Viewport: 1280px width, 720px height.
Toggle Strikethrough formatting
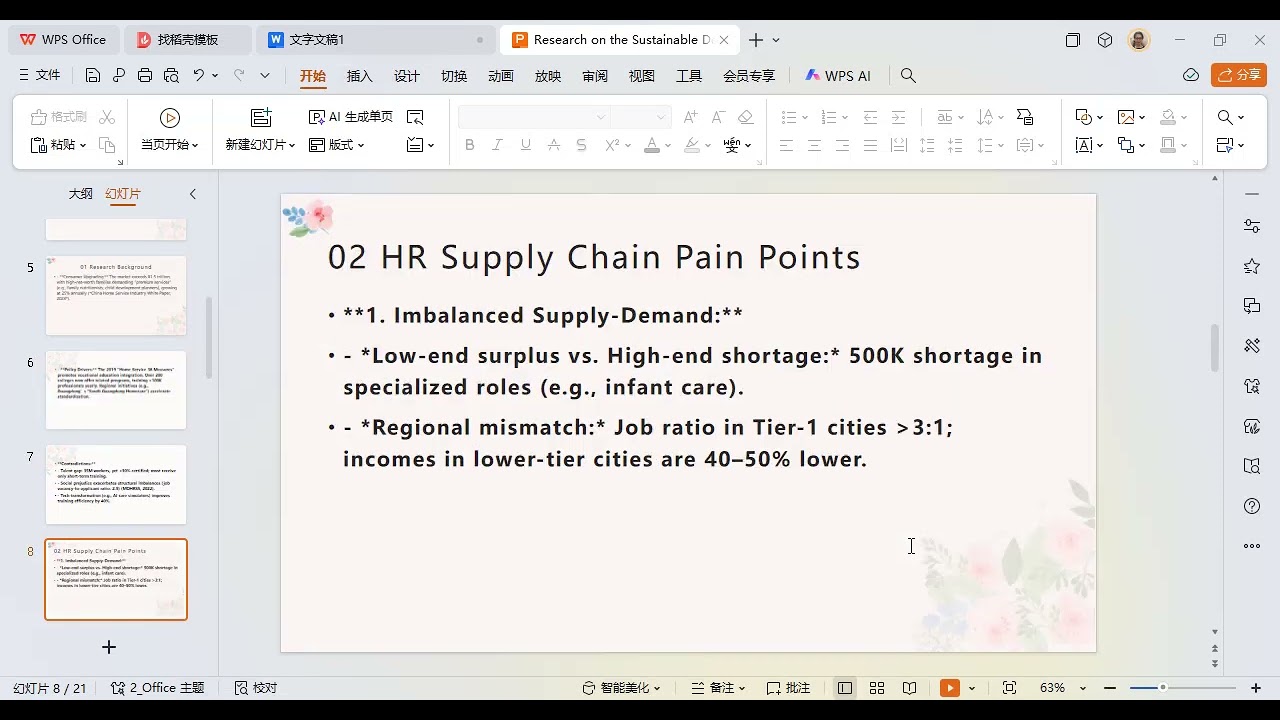coord(553,145)
